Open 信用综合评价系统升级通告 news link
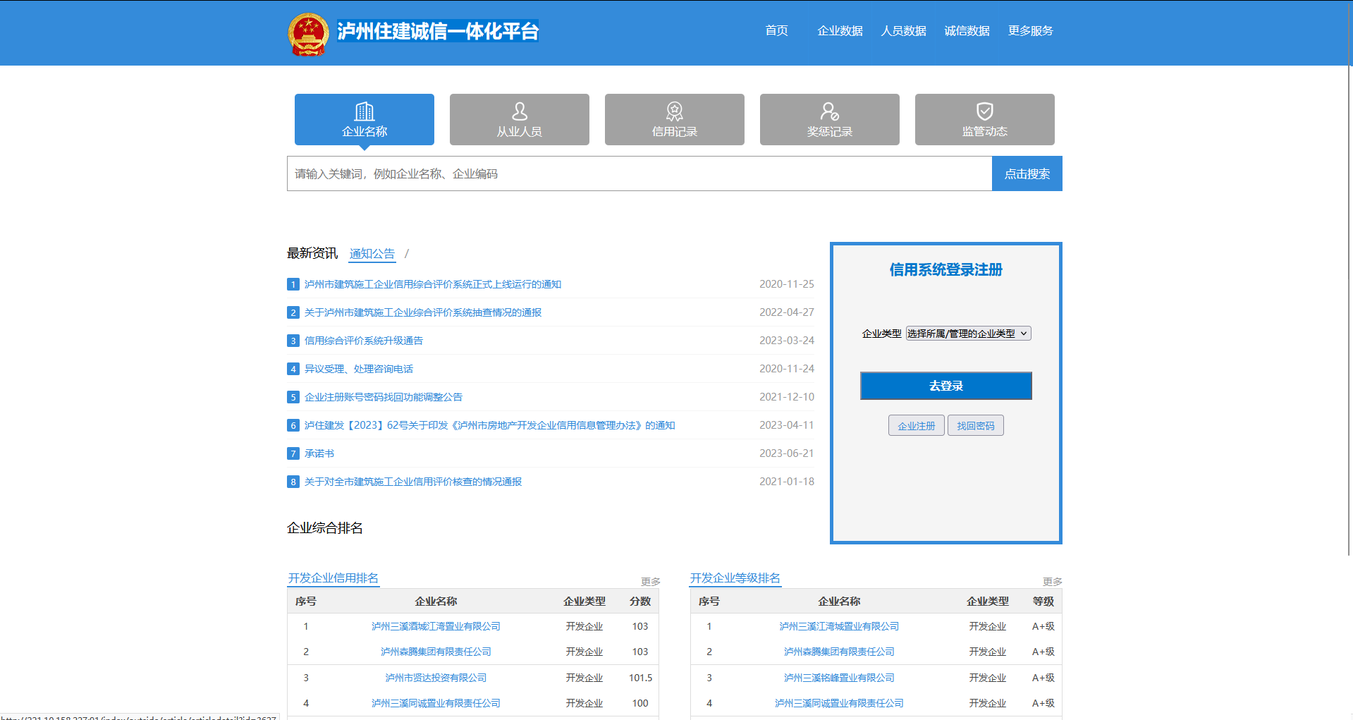The height and width of the screenshot is (720, 1353). click(x=363, y=341)
